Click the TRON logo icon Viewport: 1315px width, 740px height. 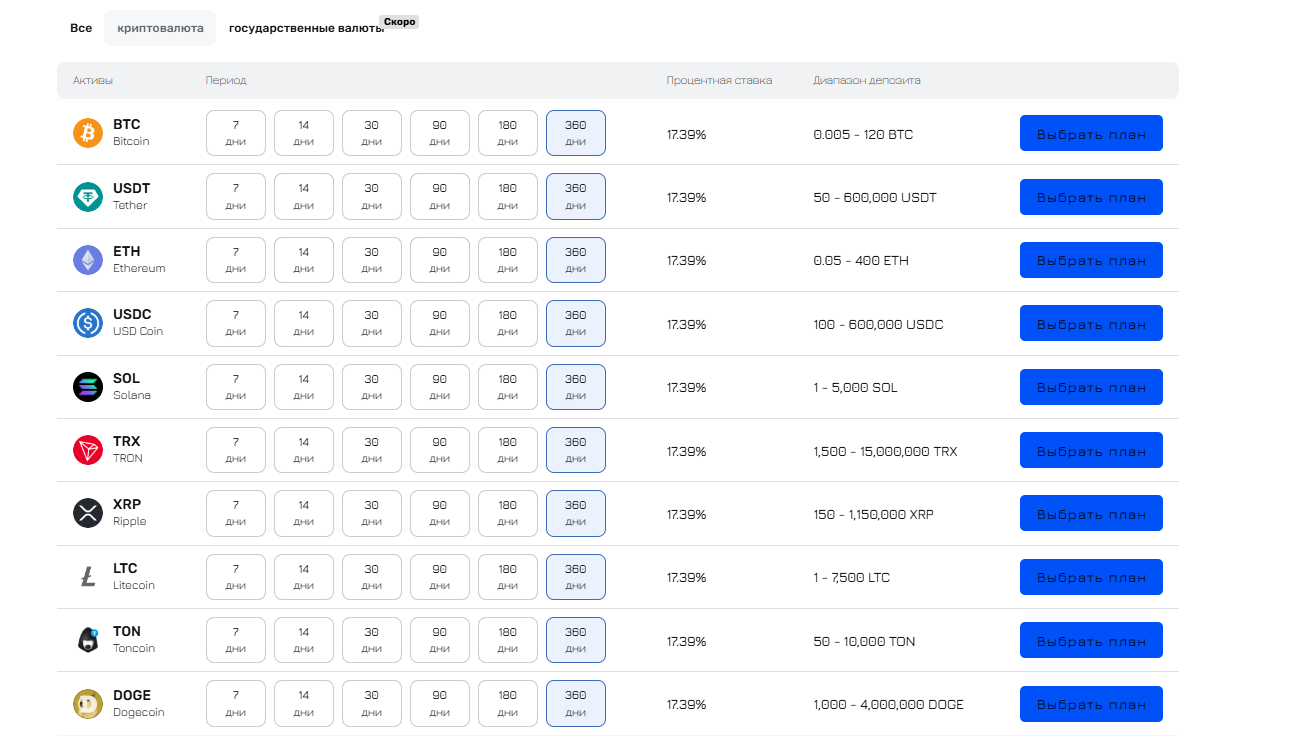pyautogui.click(x=88, y=450)
